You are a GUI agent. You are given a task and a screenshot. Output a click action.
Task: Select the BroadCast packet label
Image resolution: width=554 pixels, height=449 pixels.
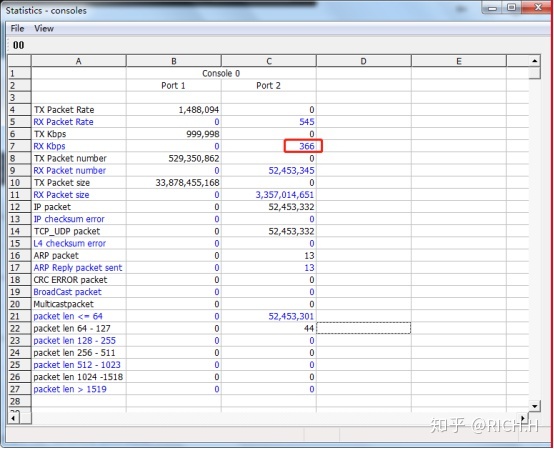click(x=67, y=292)
